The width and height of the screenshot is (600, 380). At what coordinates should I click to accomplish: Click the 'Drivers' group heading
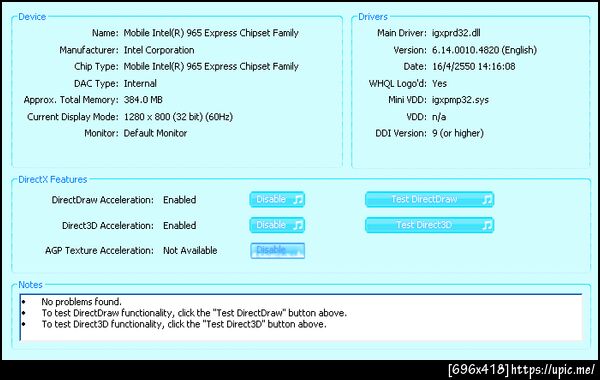pyautogui.click(x=373, y=17)
